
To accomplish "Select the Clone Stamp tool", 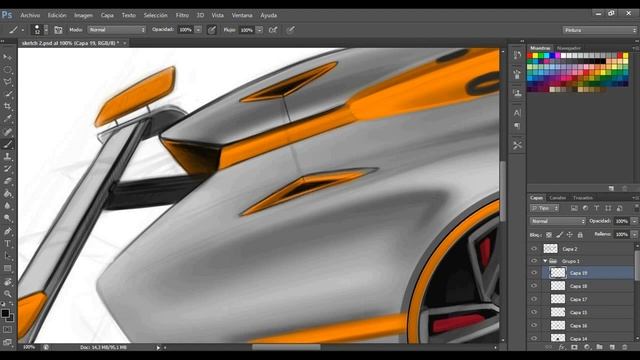I will coord(7,156).
